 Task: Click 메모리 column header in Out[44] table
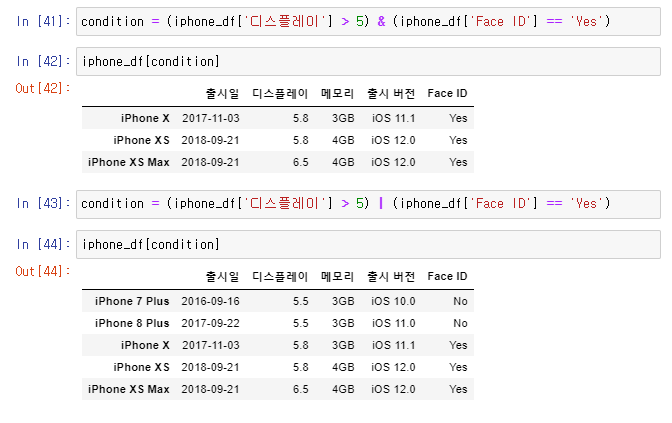pyautogui.click(x=338, y=276)
